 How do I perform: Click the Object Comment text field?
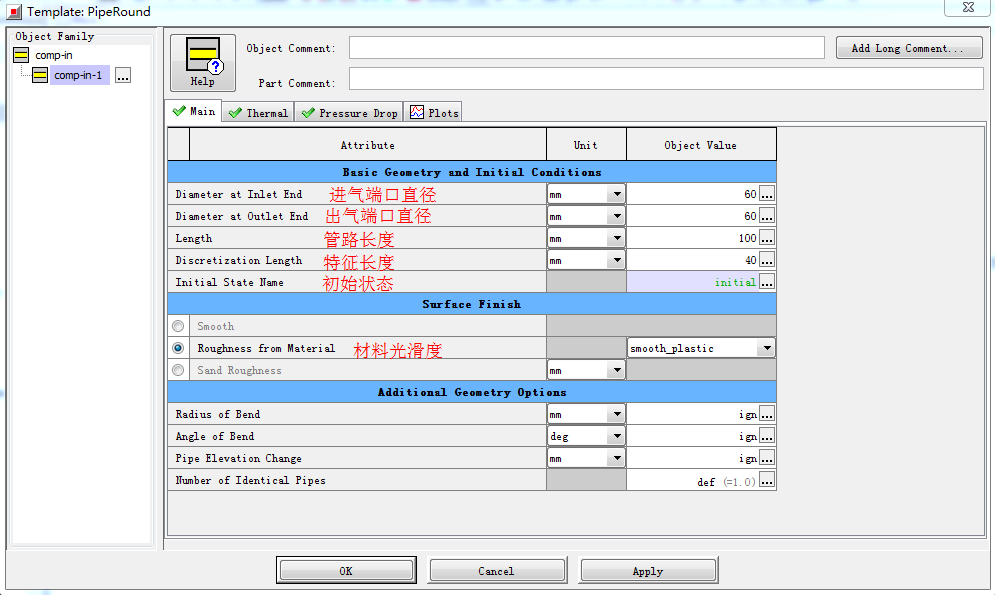586,48
